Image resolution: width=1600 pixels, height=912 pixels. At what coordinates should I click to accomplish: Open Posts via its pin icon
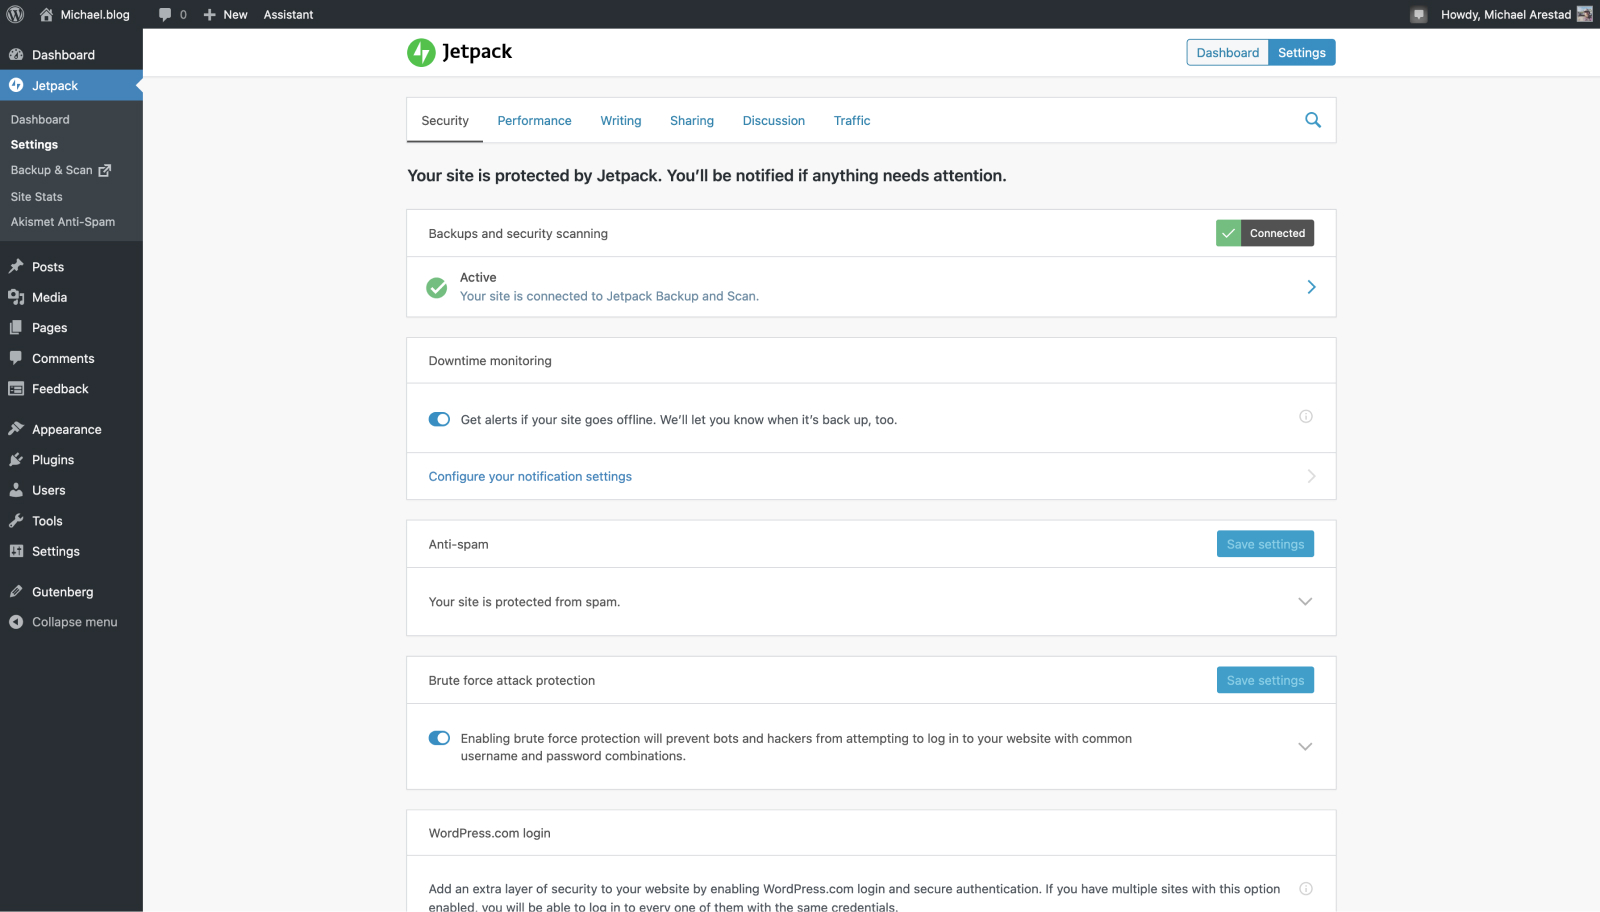coord(16,266)
